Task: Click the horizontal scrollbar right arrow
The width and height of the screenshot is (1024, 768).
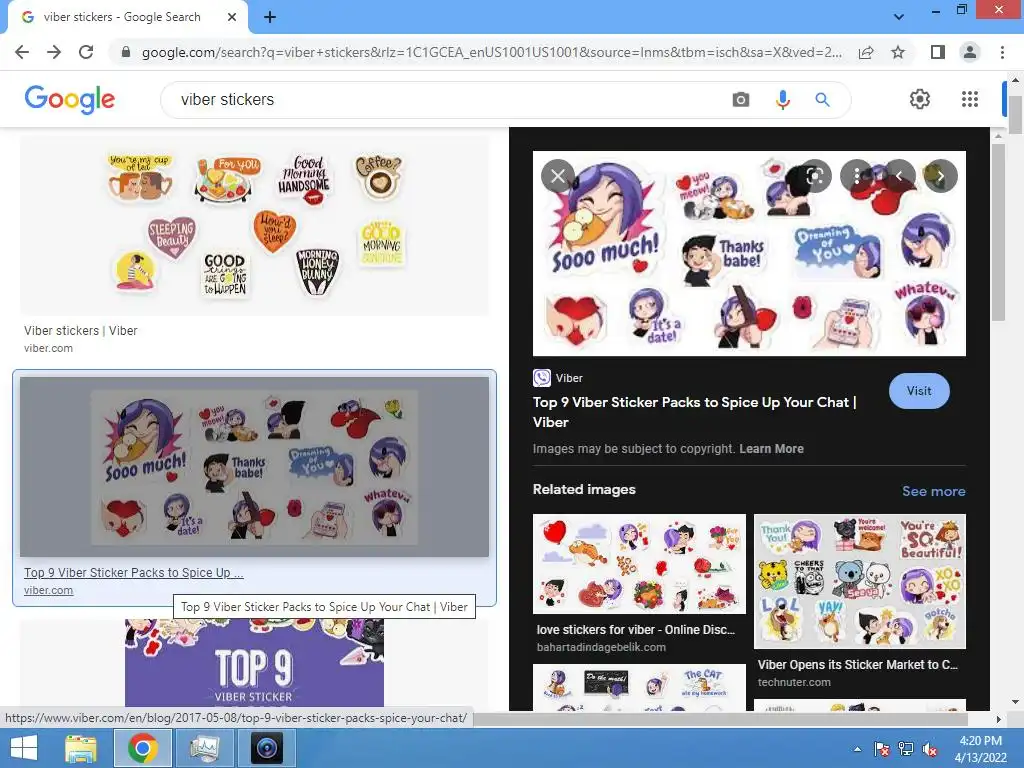Action: (998, 719)
